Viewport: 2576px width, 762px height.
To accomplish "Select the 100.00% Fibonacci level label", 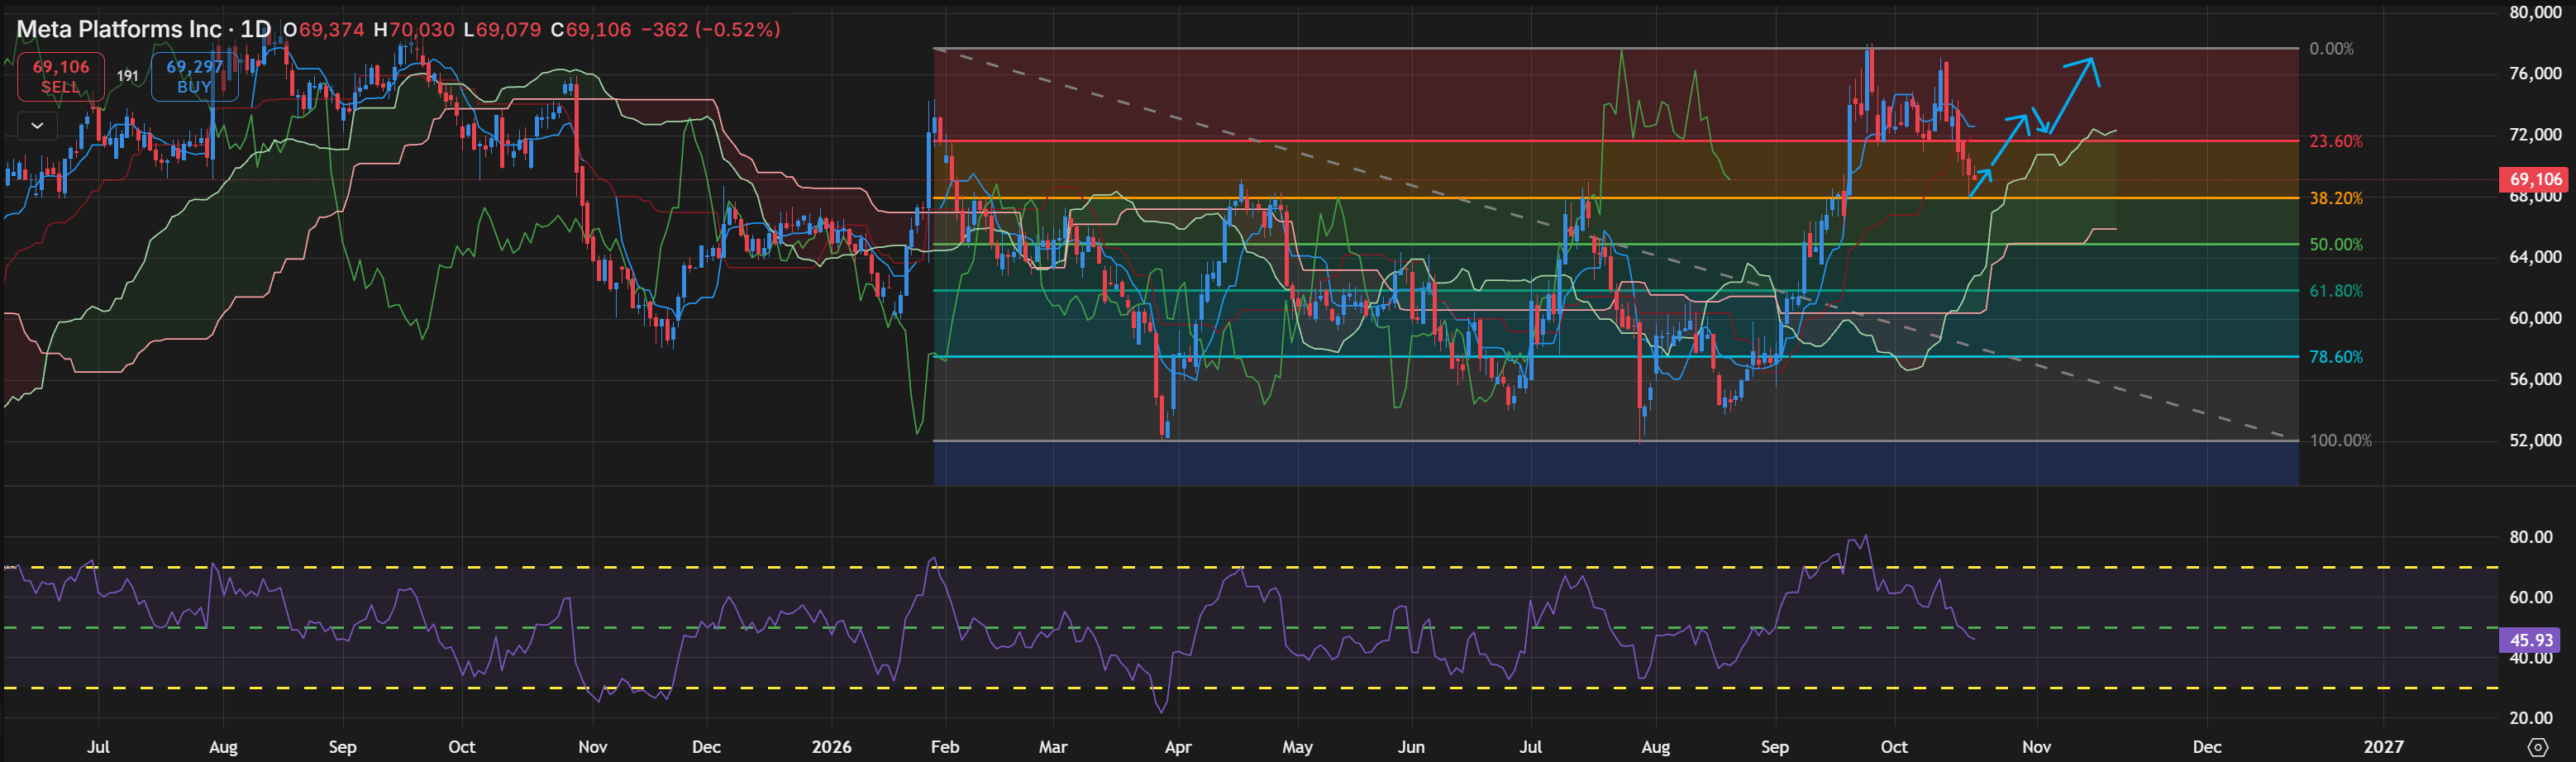I will [2340, 440].
